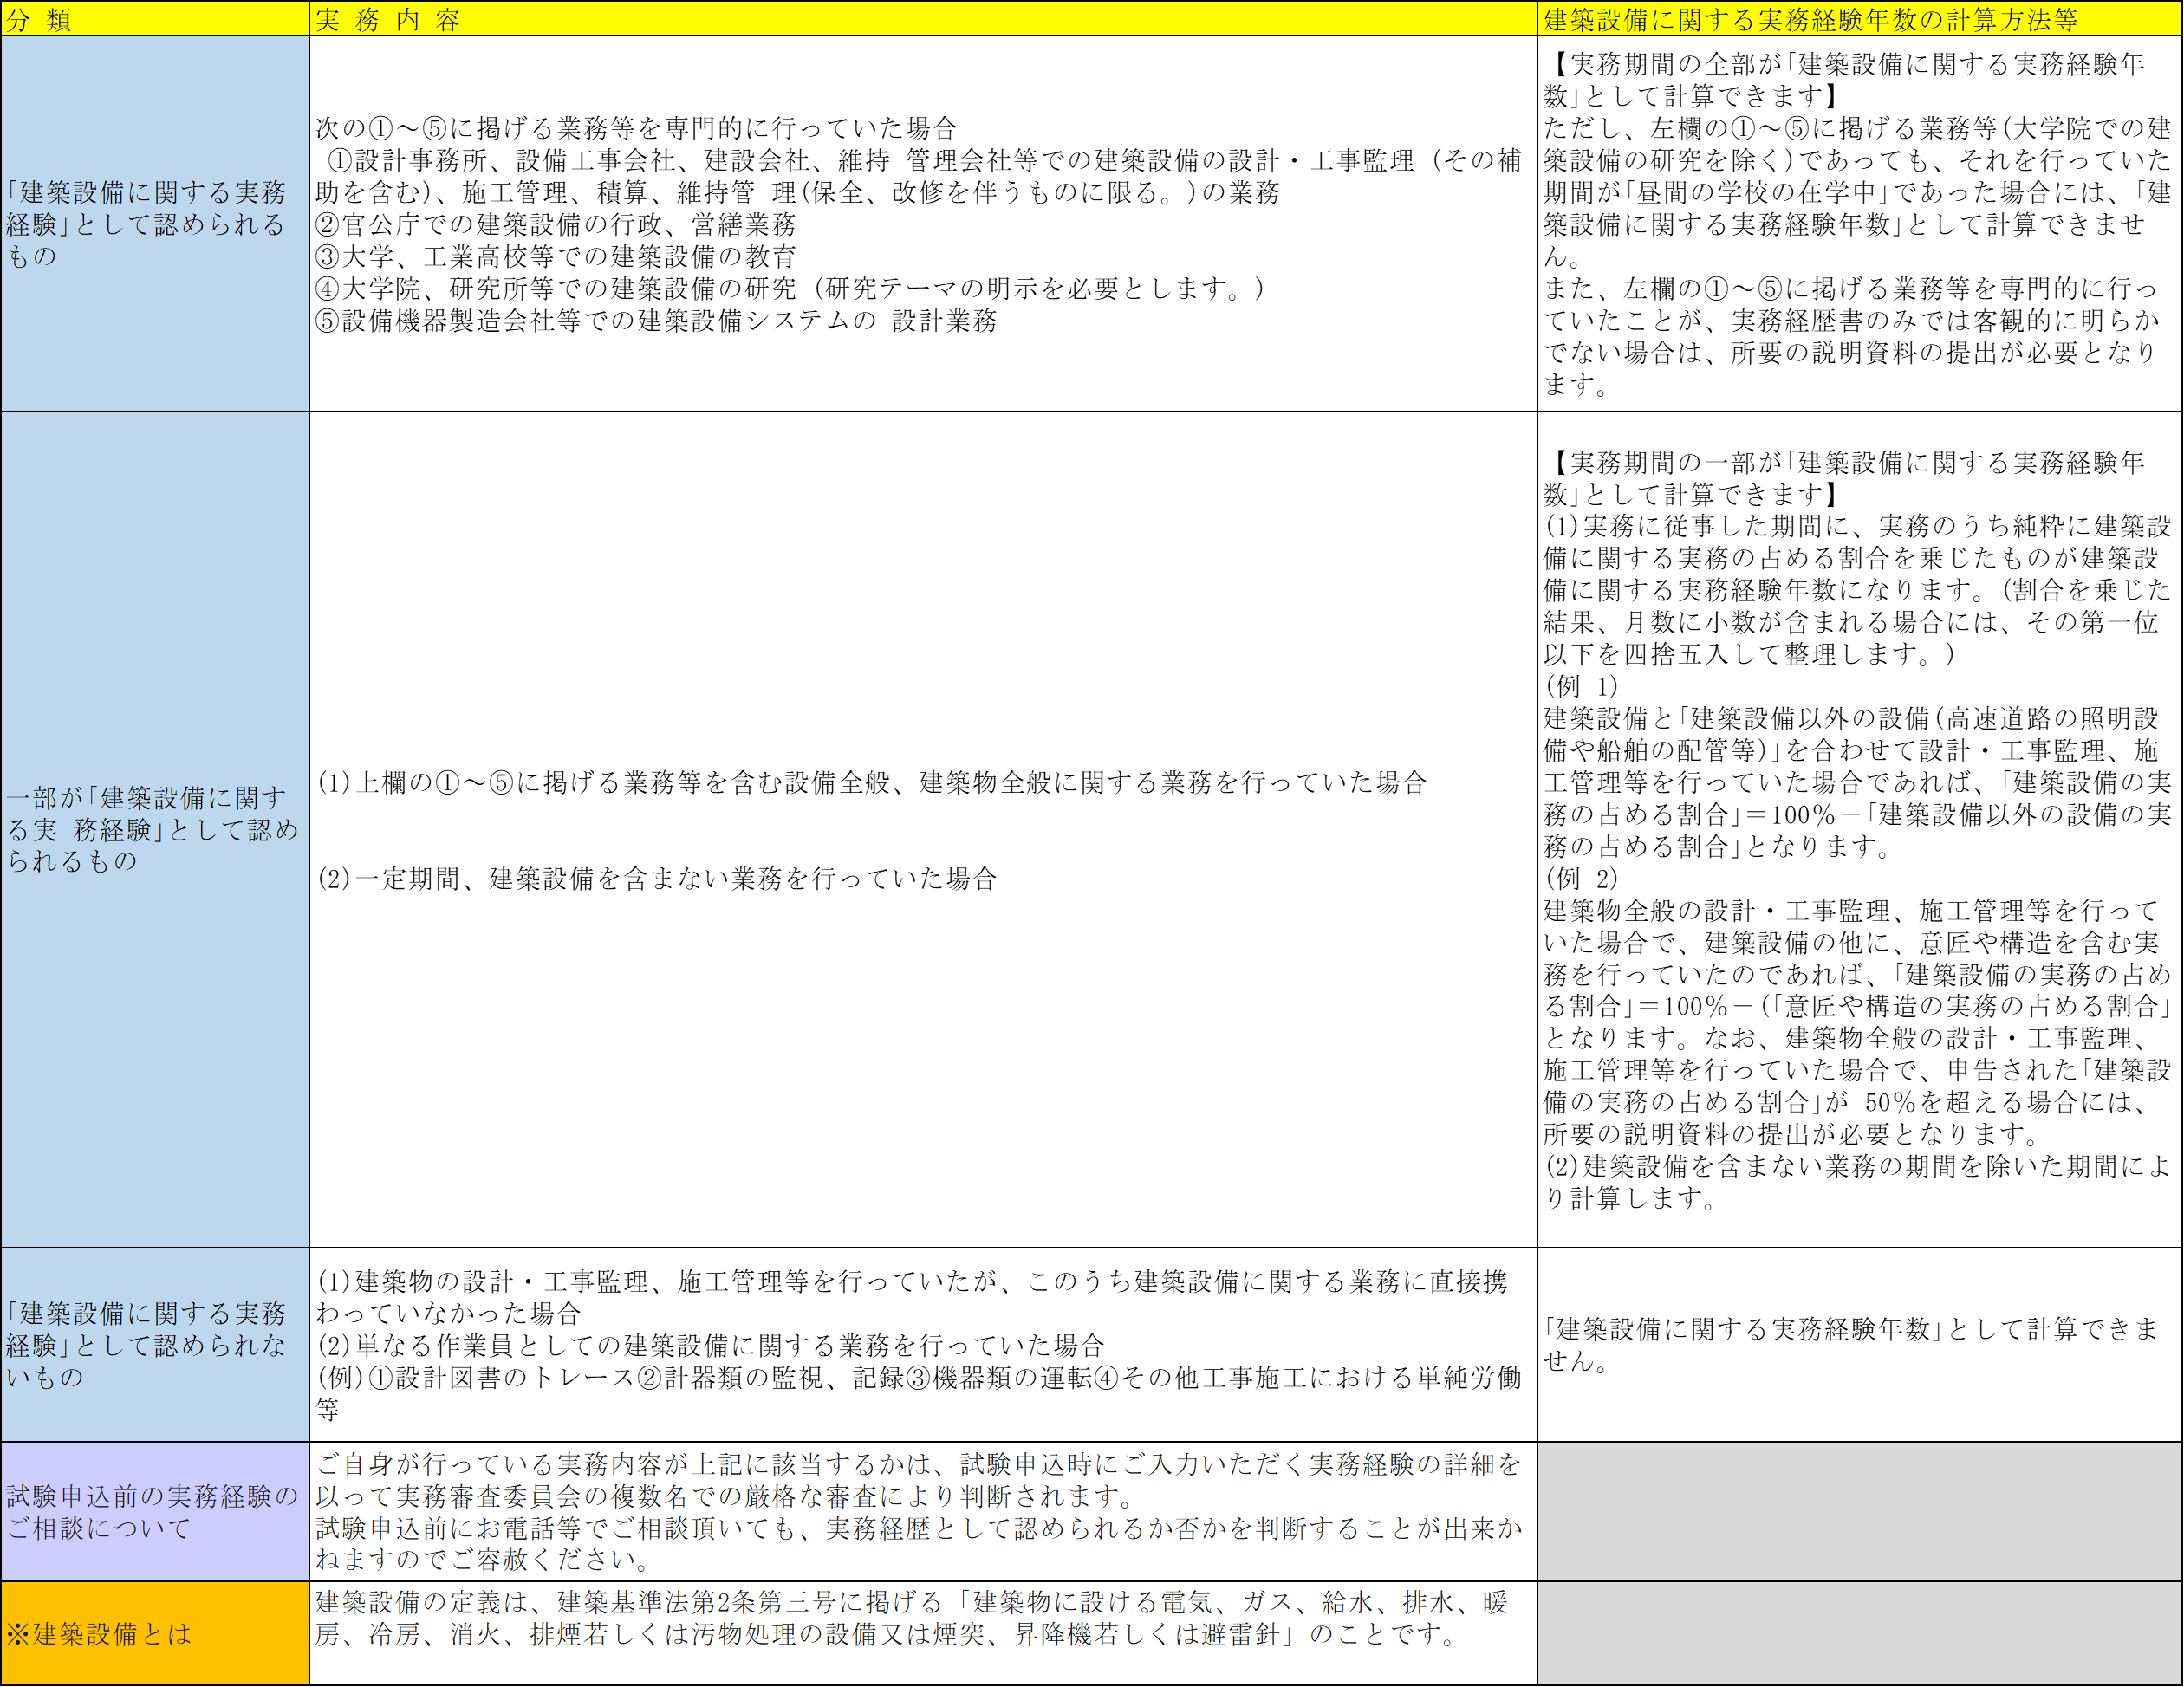This screenshot has height=1687, width=2184.
Task: Click the (例 2) label in calculation column
Action: pos(1581,878)
